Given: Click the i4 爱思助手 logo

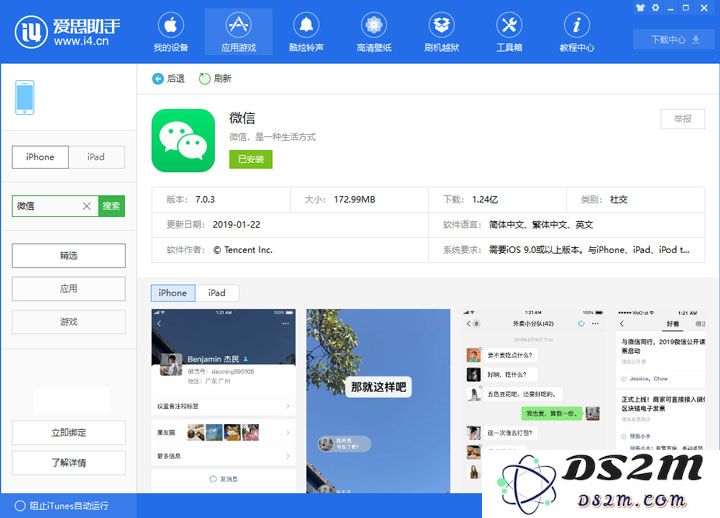Looking at the screenshot, I should pyautogui.click(x=68, y=32).
